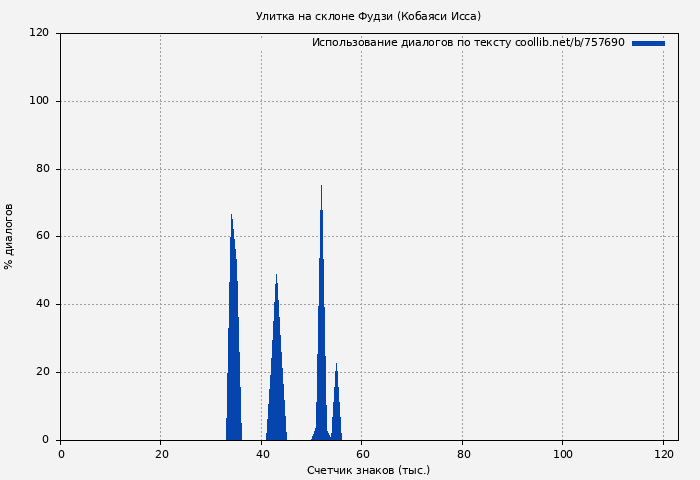Image resolution: width=700 pixels, height=480 pixels.
Task: Click the 20 tick label on horizontal axis
Action: (161, 454)
